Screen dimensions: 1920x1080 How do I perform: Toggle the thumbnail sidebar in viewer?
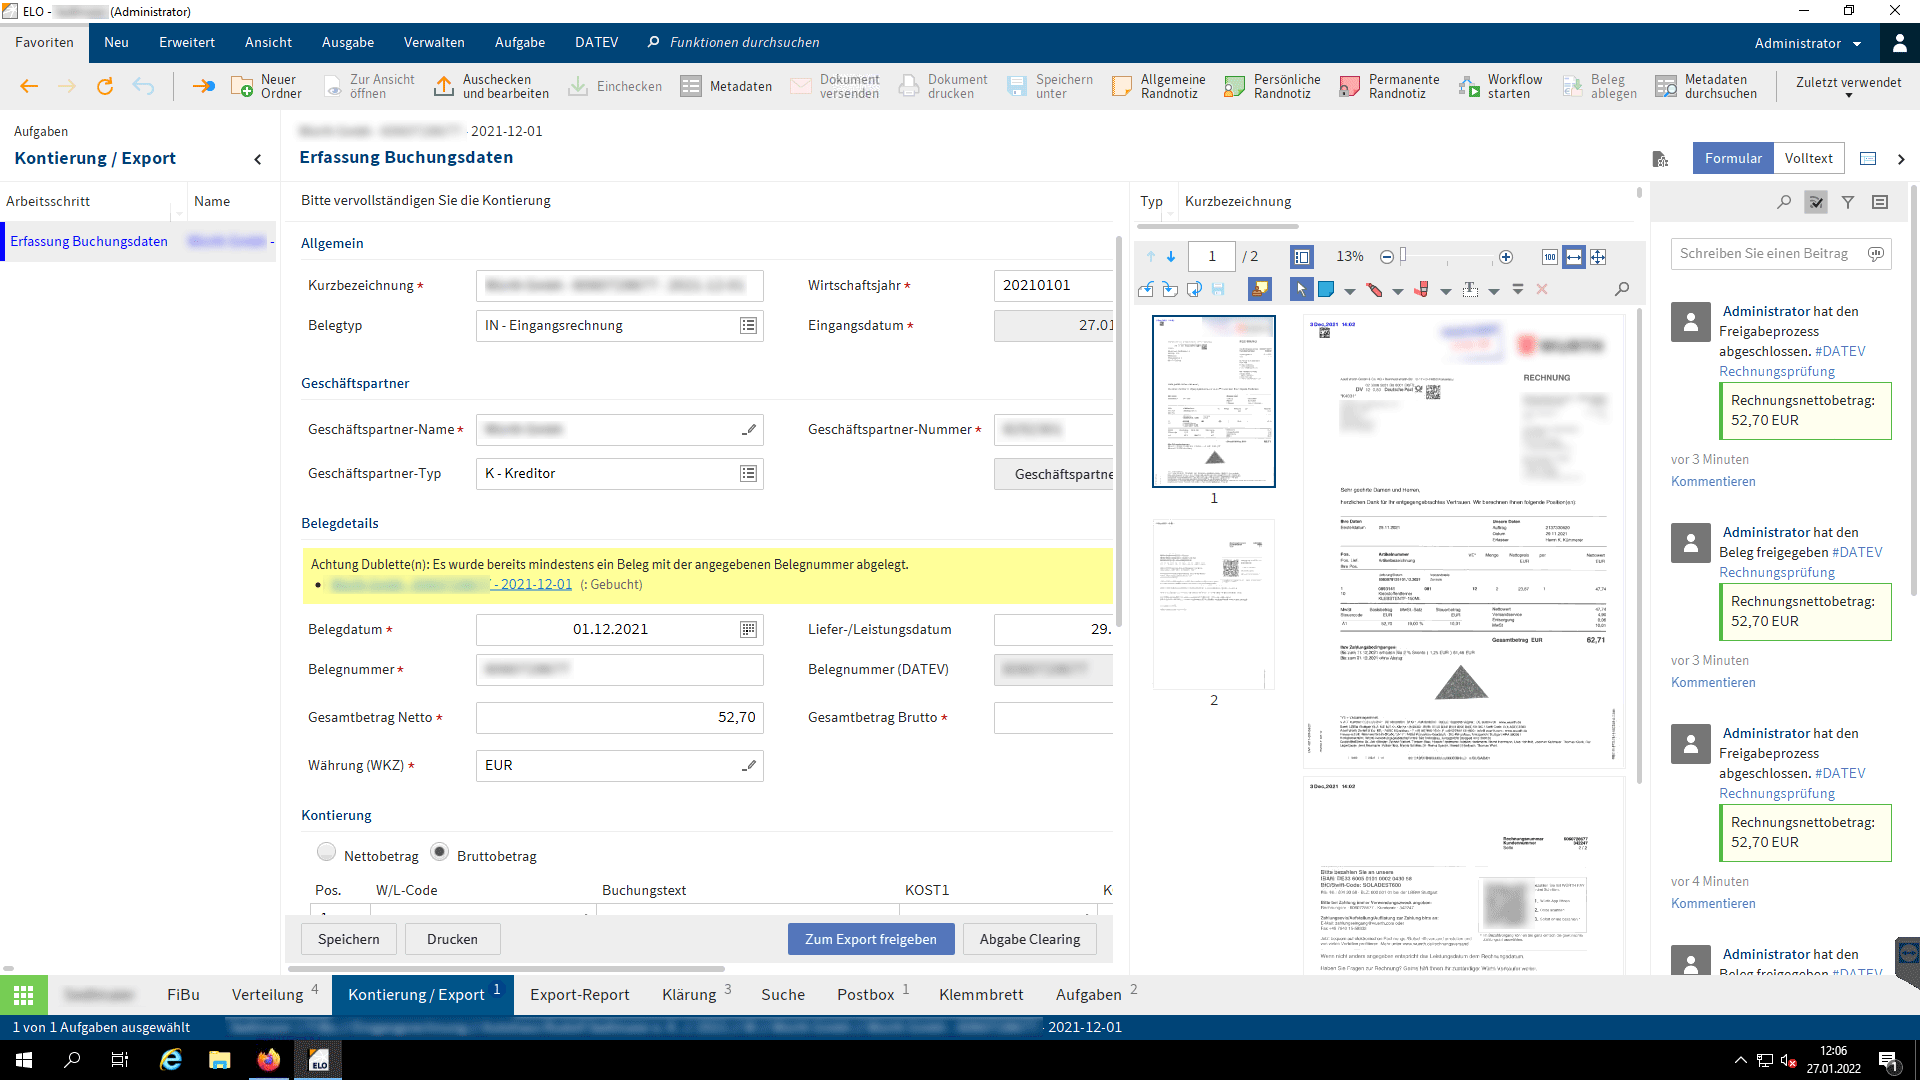(x=1302, y=257)
